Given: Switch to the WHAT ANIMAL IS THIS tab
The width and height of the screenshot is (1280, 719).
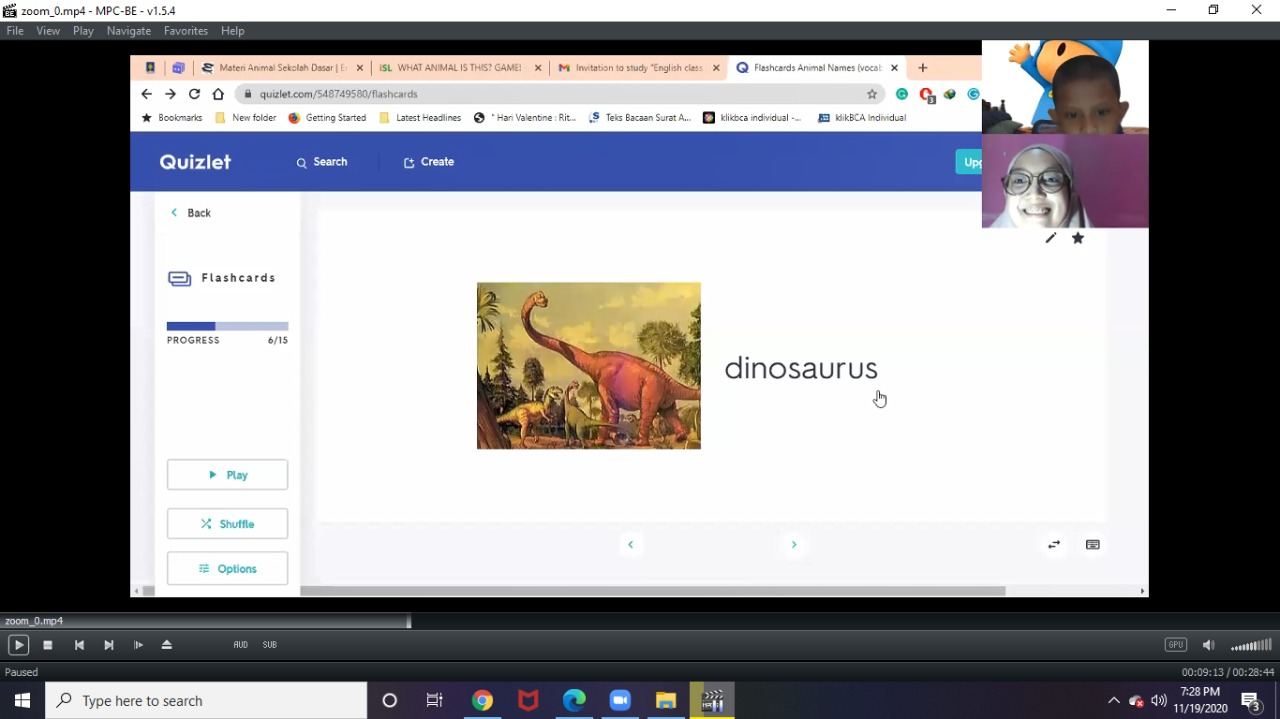Looking at the screenshot, I should 455,67.
